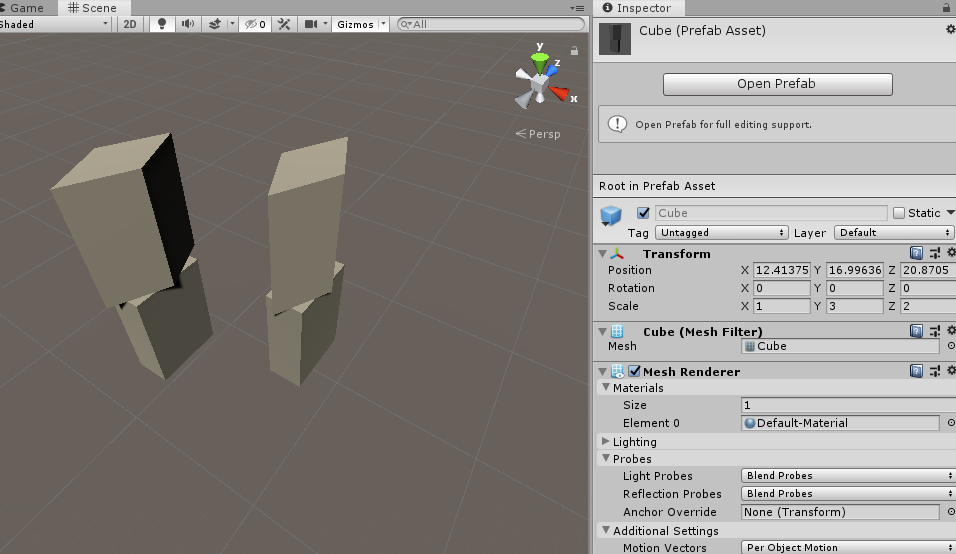Collapse the Transform component foldout
The width and height of the screenshot is (956, 554).
(602, 254)
